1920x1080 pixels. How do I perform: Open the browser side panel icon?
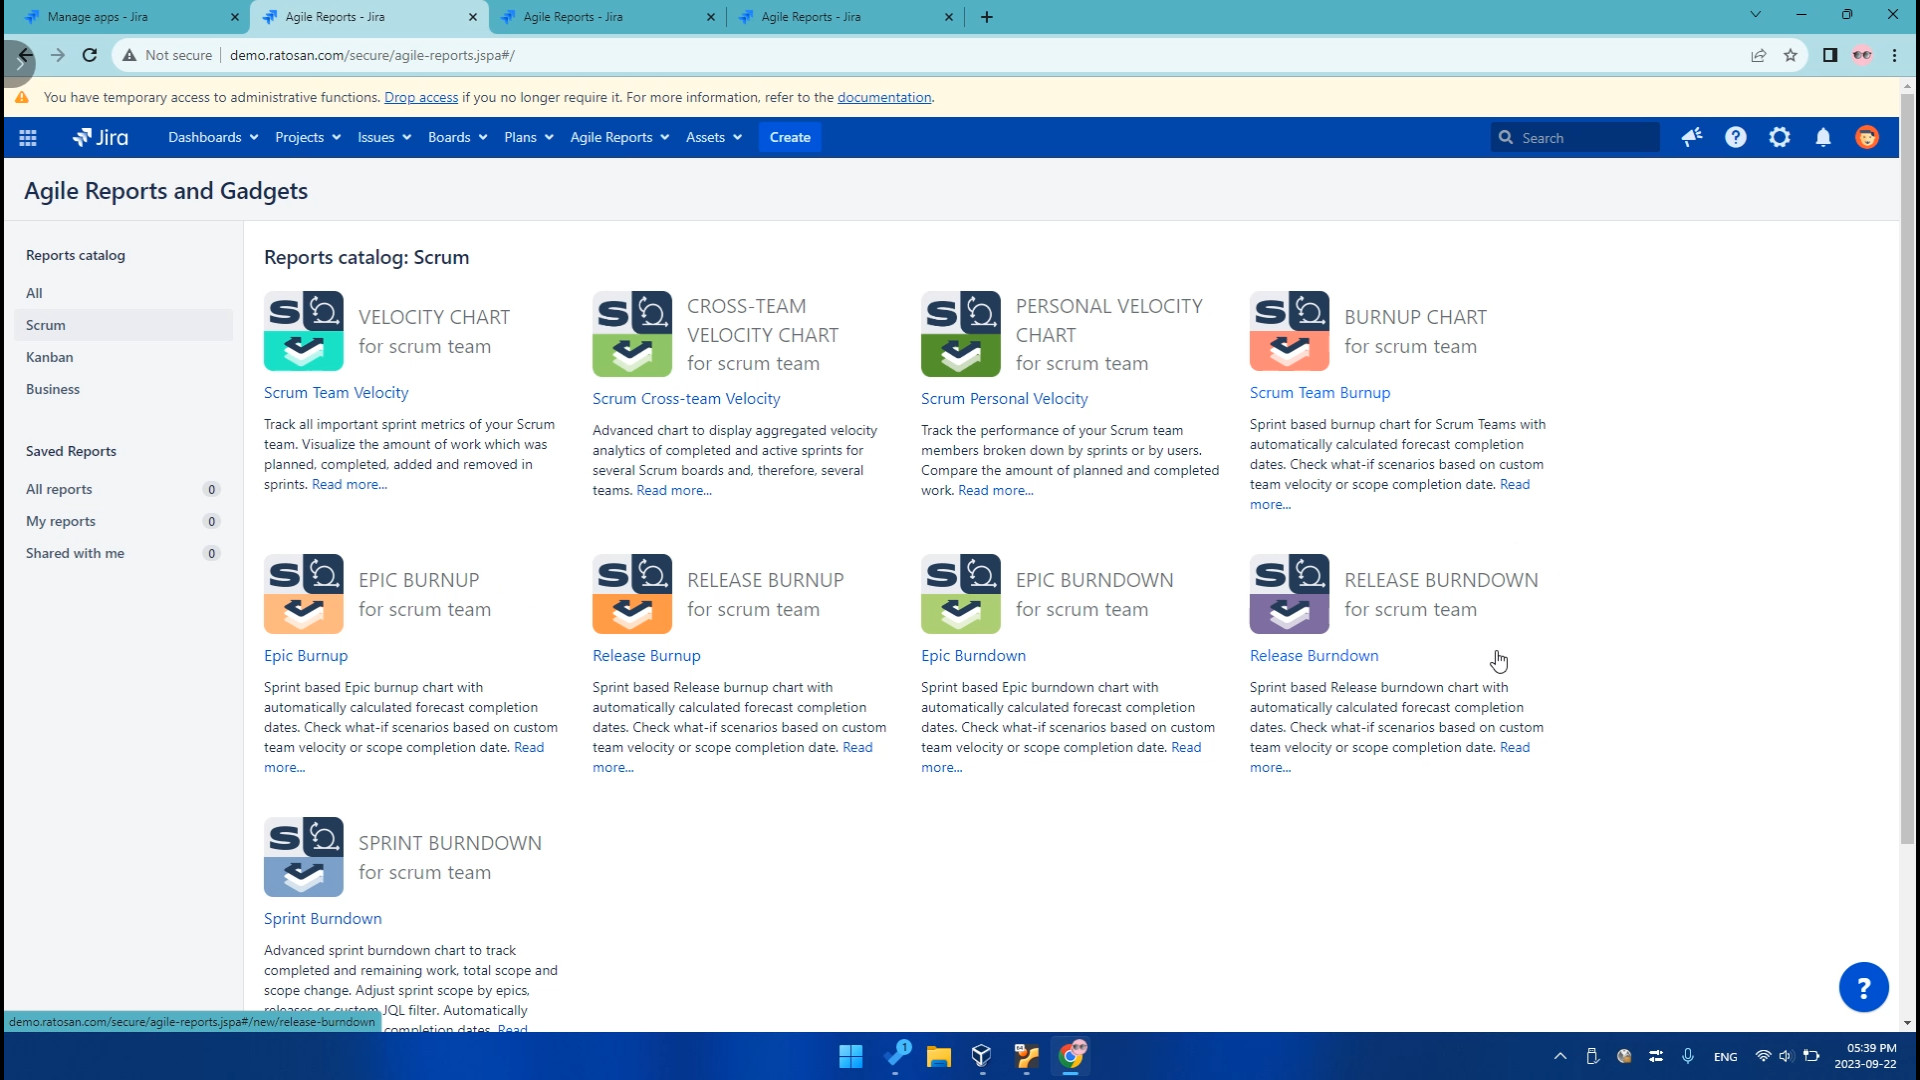[1830, 56]
